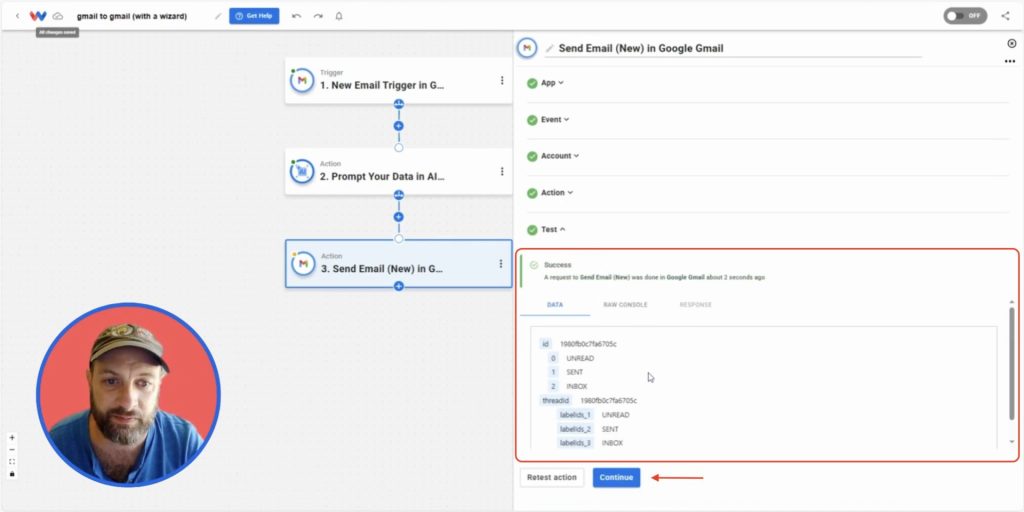Click the filter icon under step 1

tap(398, 104)
